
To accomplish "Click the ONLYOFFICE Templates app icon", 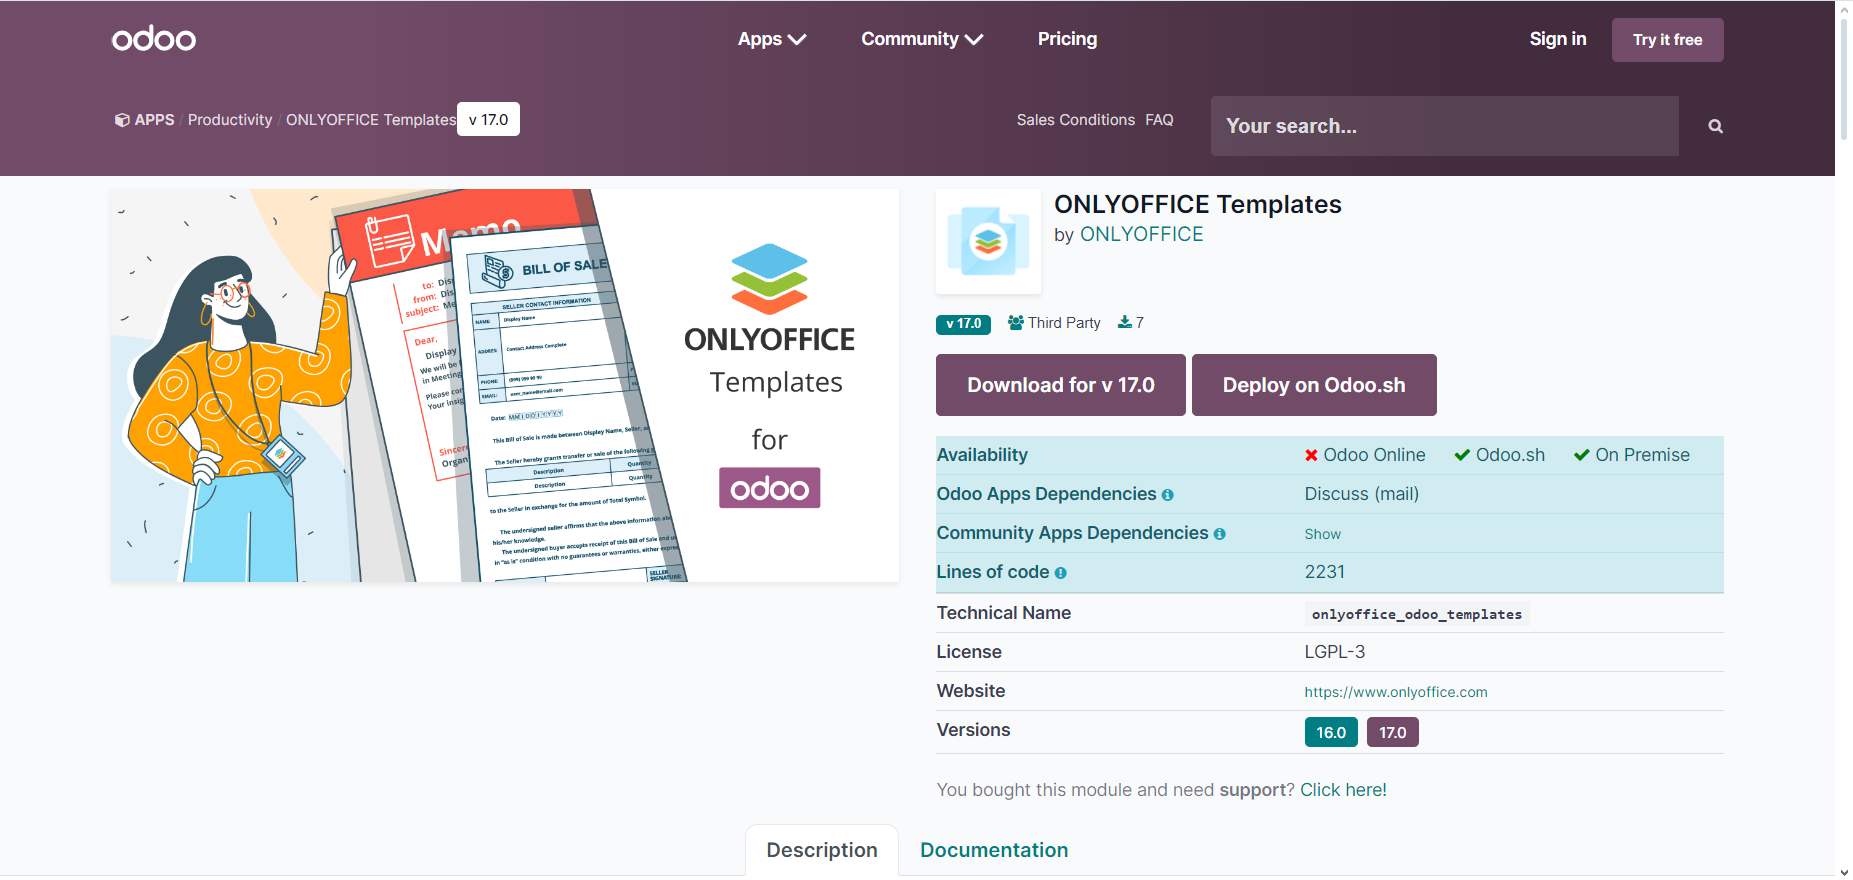I will tap(988, 242).
